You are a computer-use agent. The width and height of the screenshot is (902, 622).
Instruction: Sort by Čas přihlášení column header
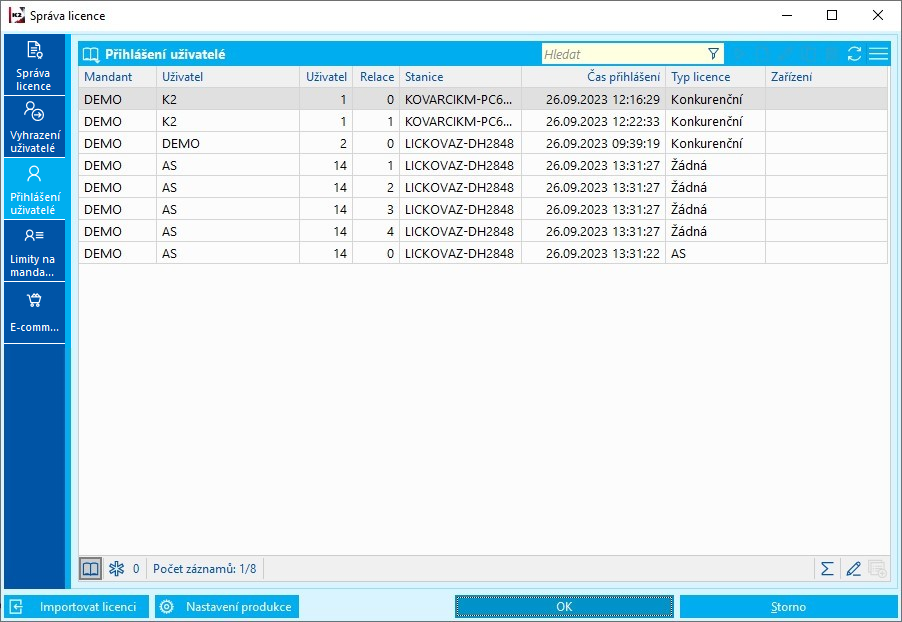click(594, 77)
